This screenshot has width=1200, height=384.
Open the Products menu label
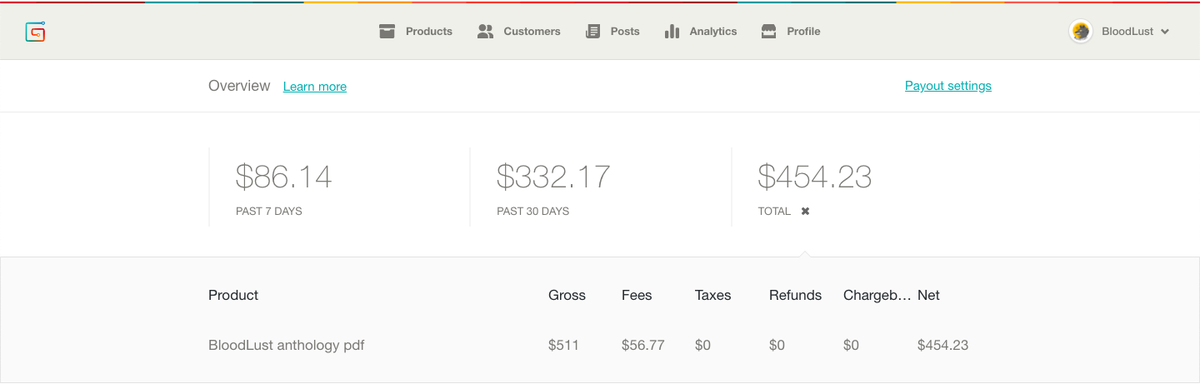(x=429, y=32)
